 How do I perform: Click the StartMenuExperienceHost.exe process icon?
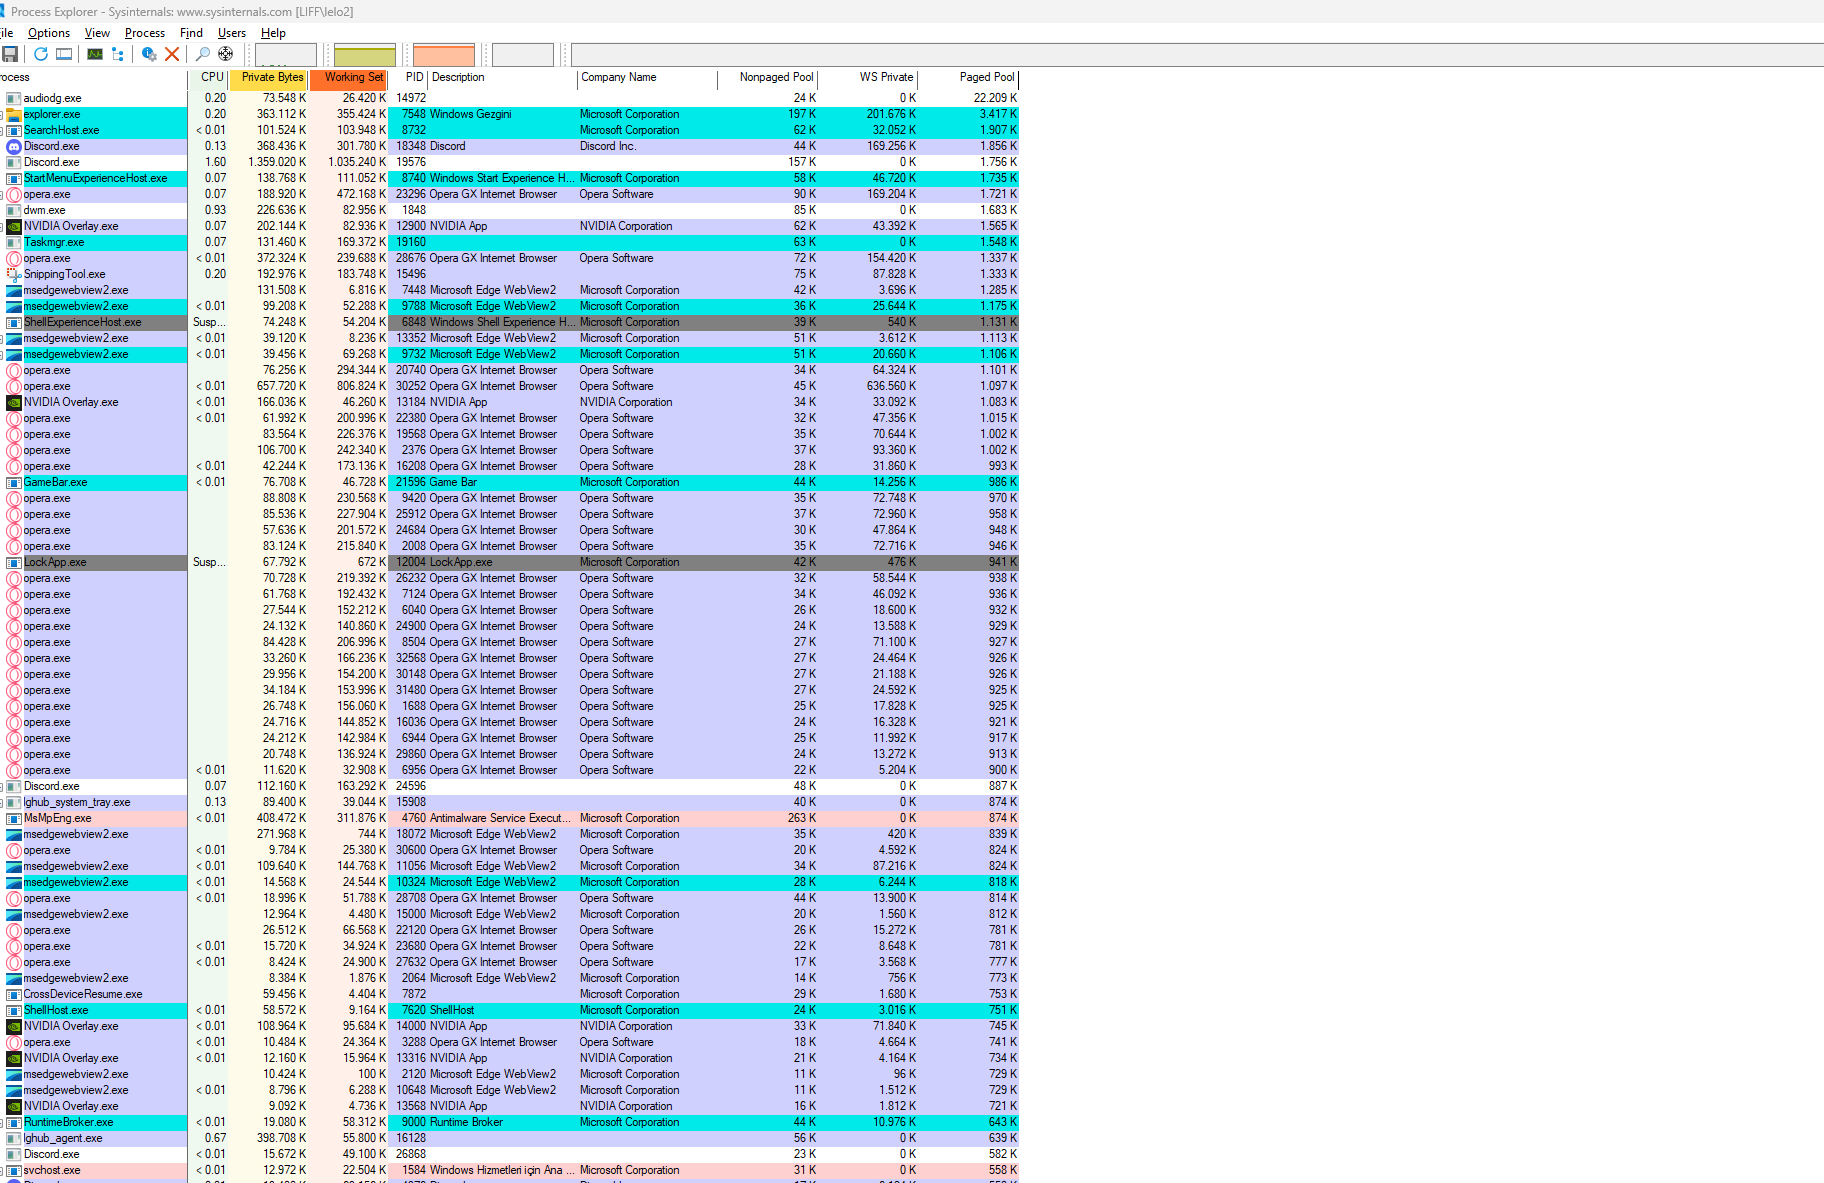[14, 178]
